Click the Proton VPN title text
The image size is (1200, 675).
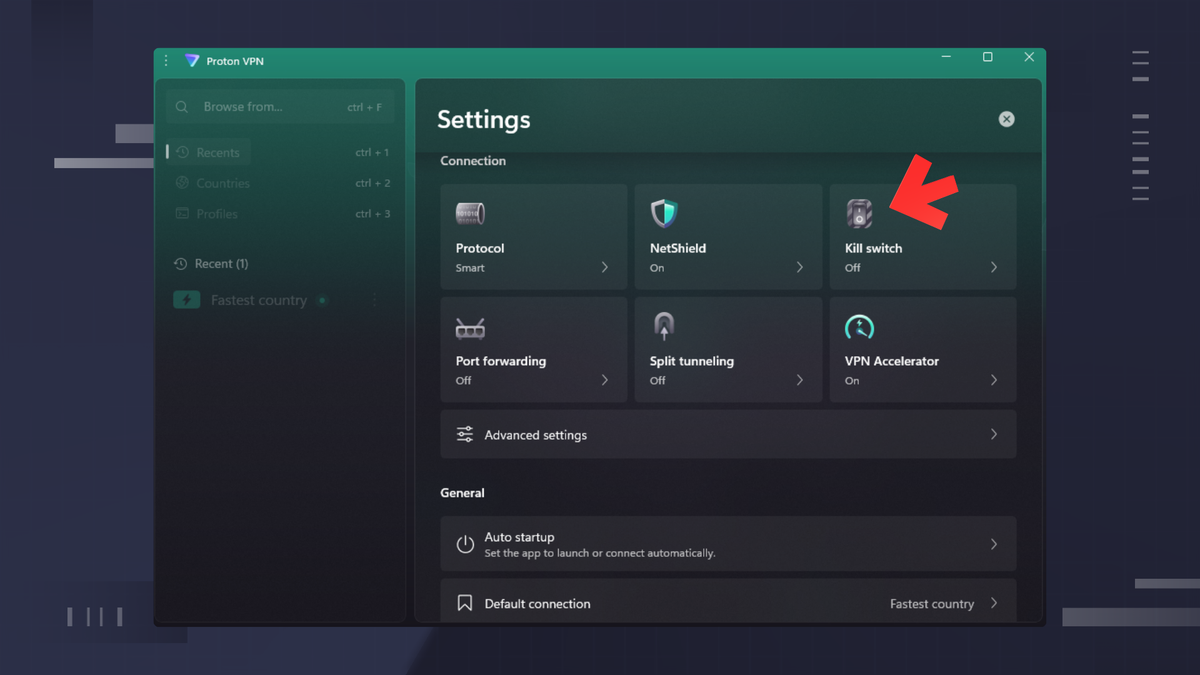coord(235,61)
